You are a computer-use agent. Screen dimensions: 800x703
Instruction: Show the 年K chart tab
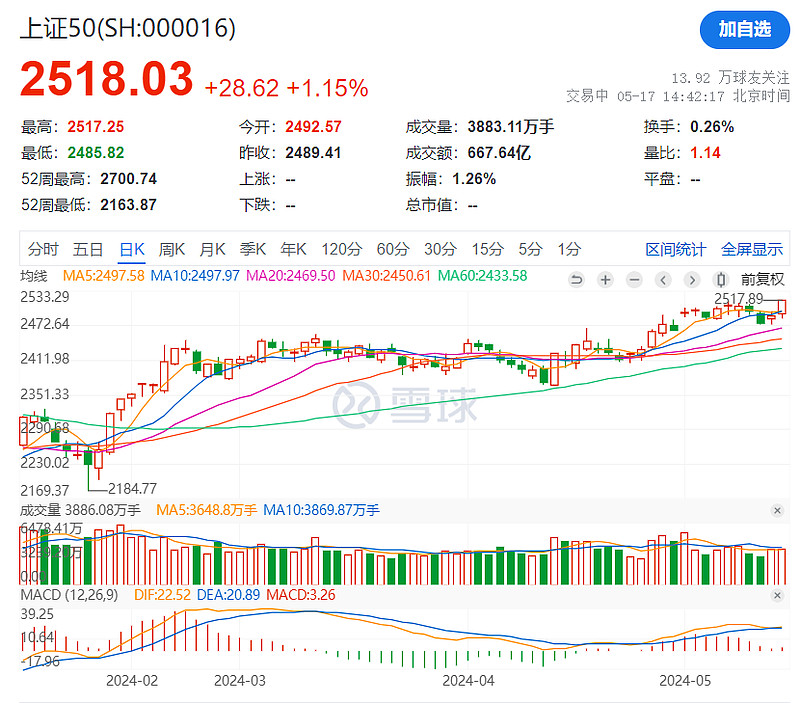pyautogui.click(x=293, y=249)
